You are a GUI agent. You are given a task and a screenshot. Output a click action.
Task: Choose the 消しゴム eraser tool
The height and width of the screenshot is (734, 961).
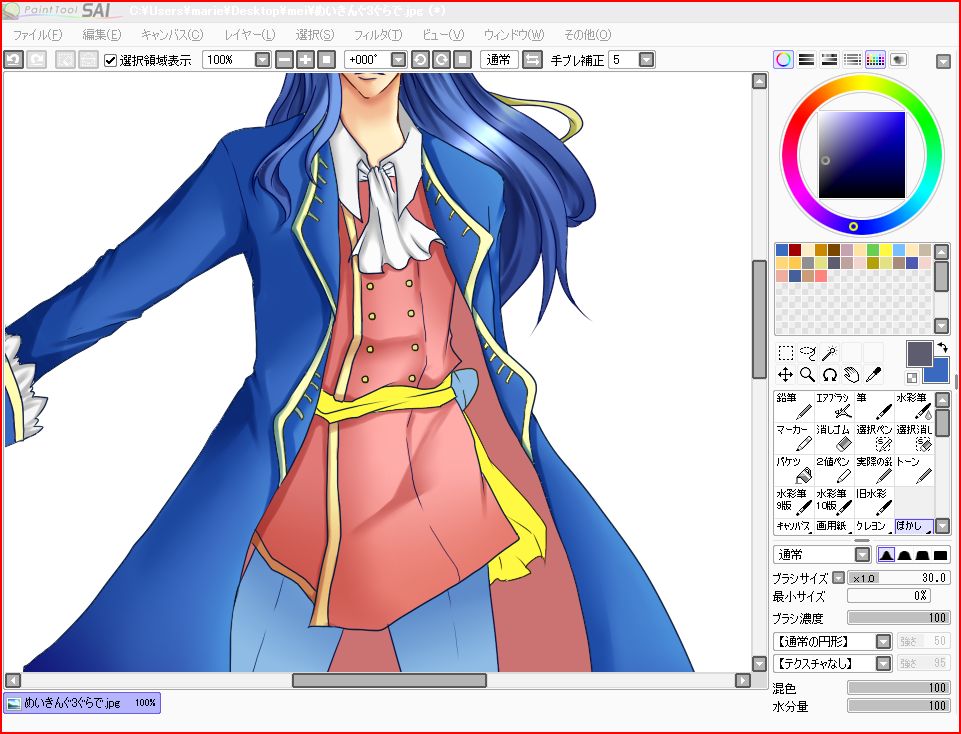[834, 438]
